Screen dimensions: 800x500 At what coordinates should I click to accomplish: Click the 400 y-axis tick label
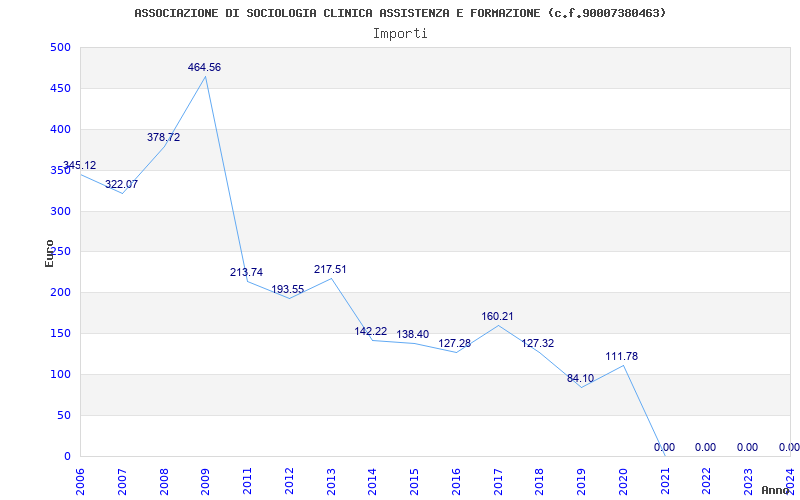tap(60, 130)
